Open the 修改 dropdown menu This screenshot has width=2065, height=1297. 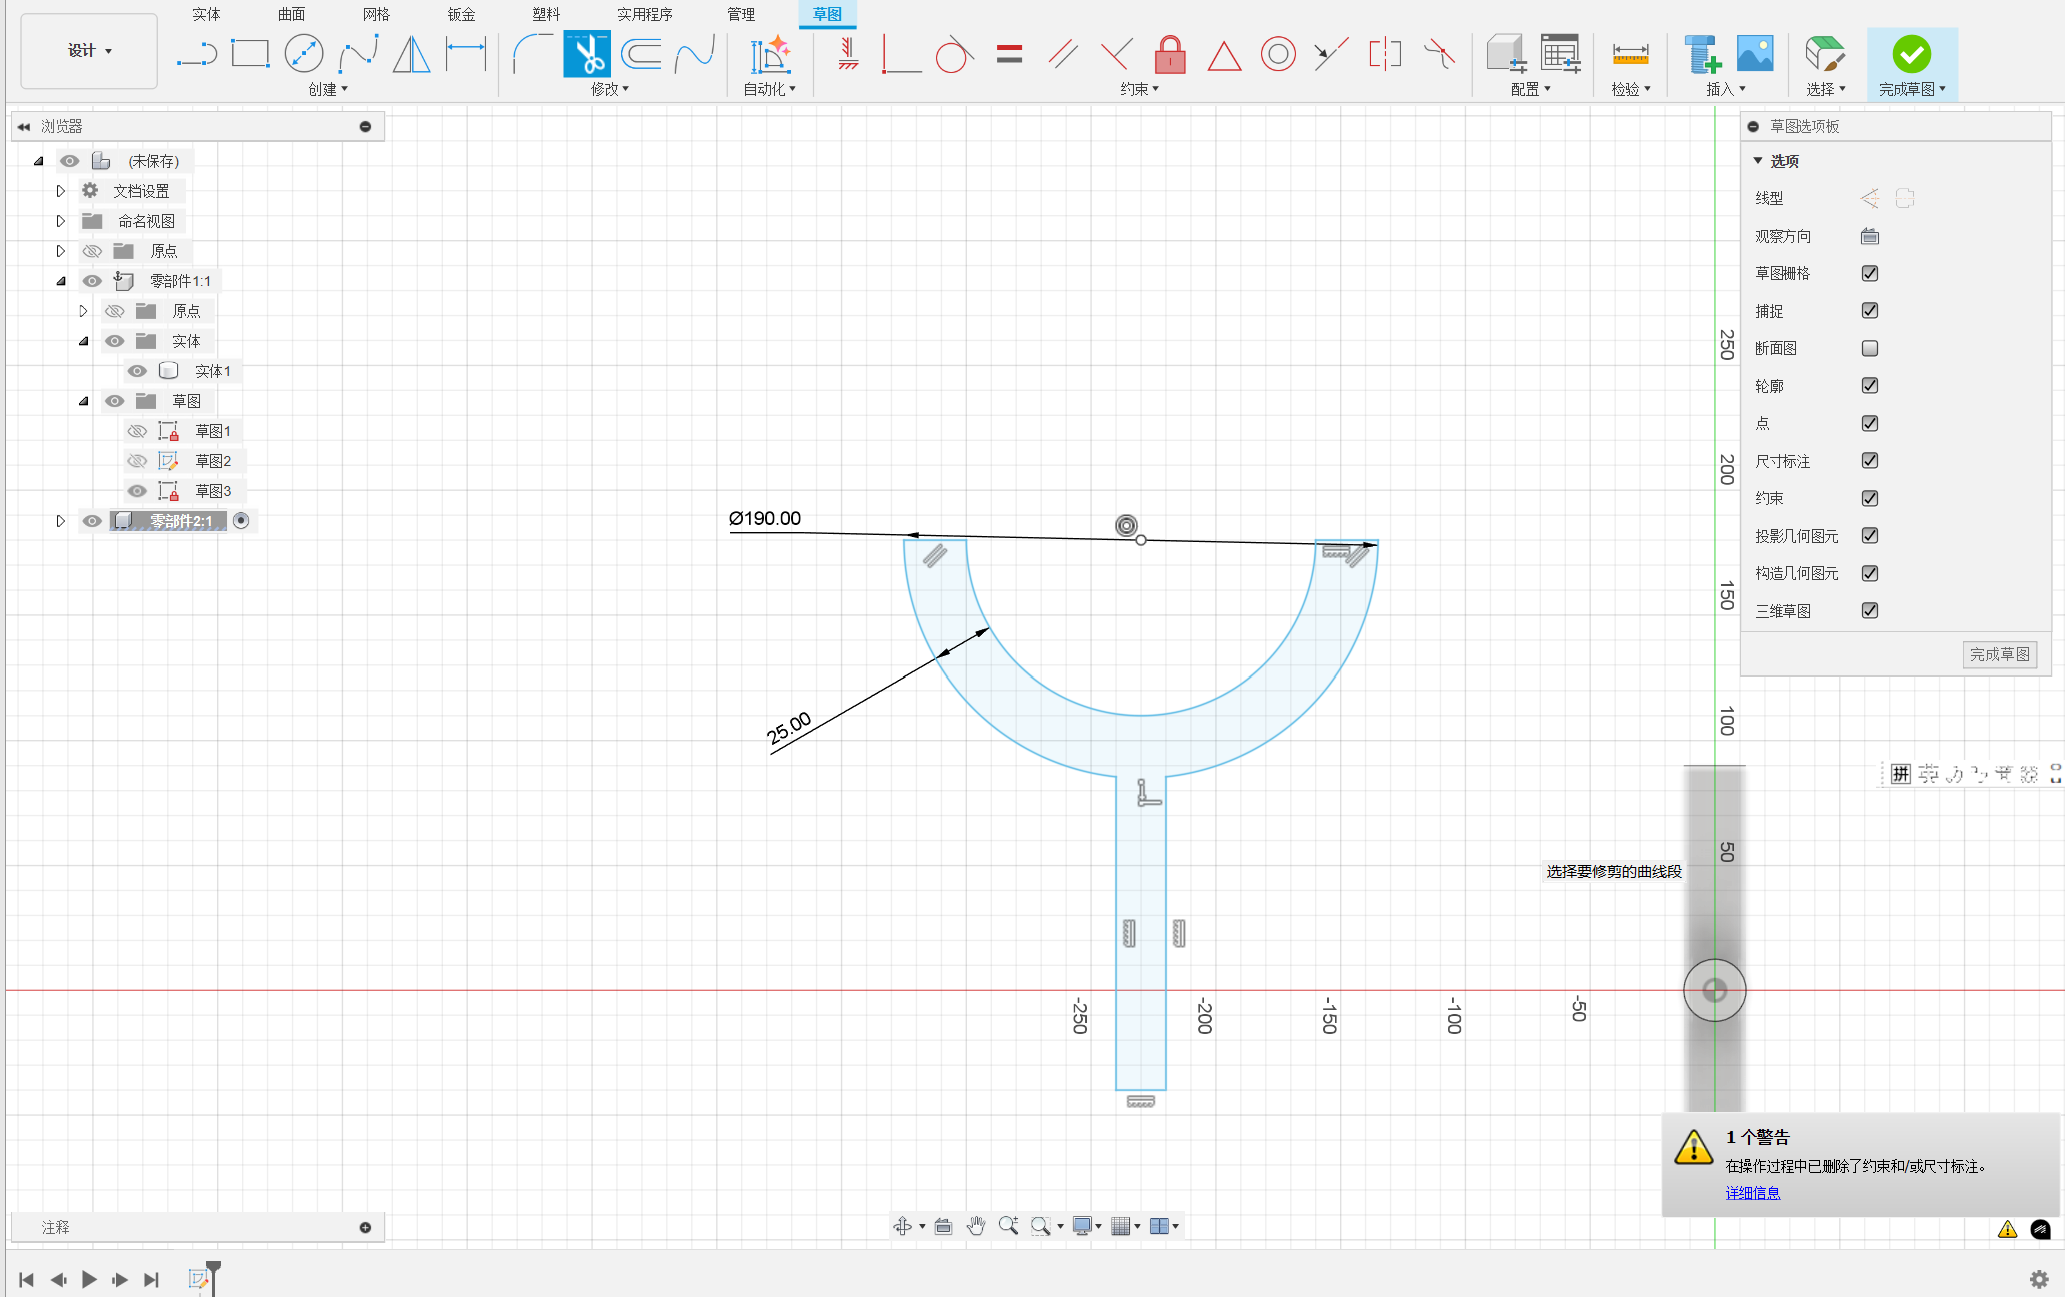coord(610,89)
